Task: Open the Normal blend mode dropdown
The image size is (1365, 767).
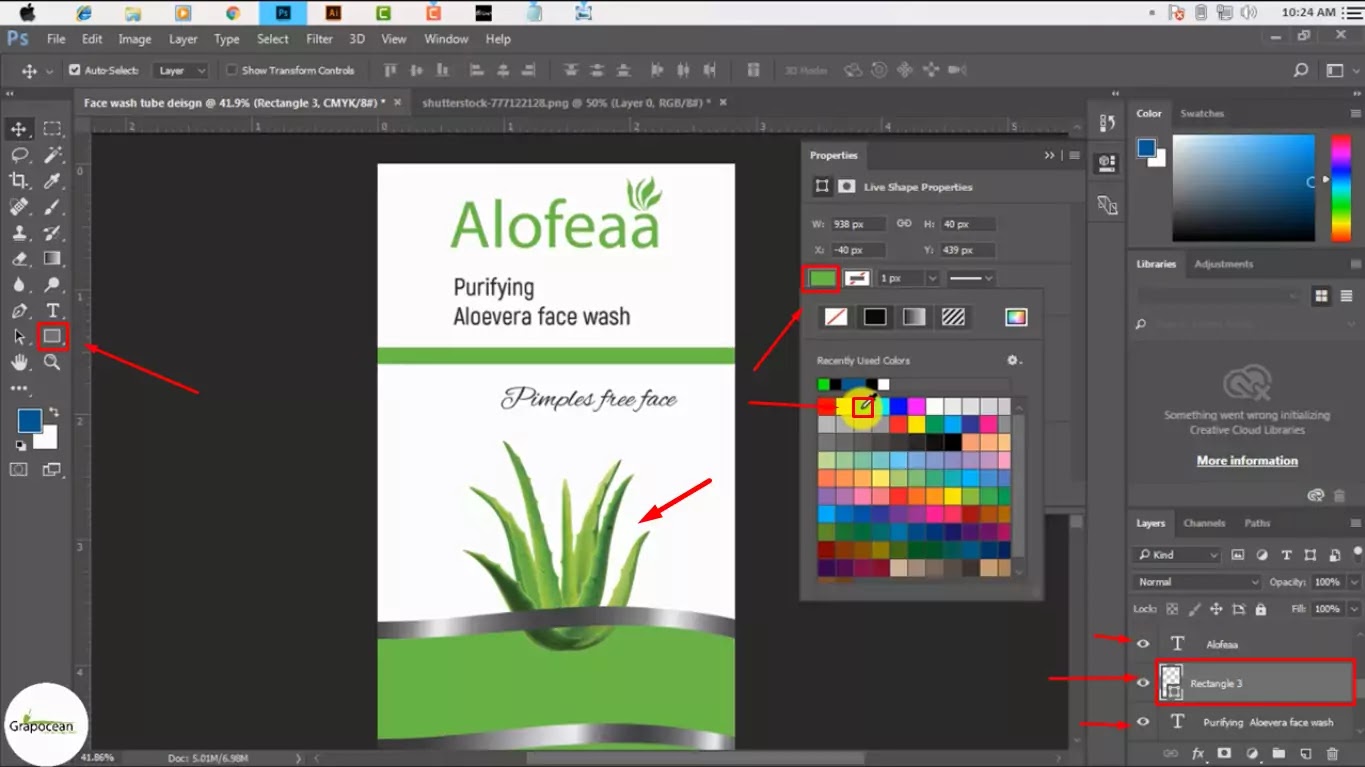Action: (x=1196, y=581)
